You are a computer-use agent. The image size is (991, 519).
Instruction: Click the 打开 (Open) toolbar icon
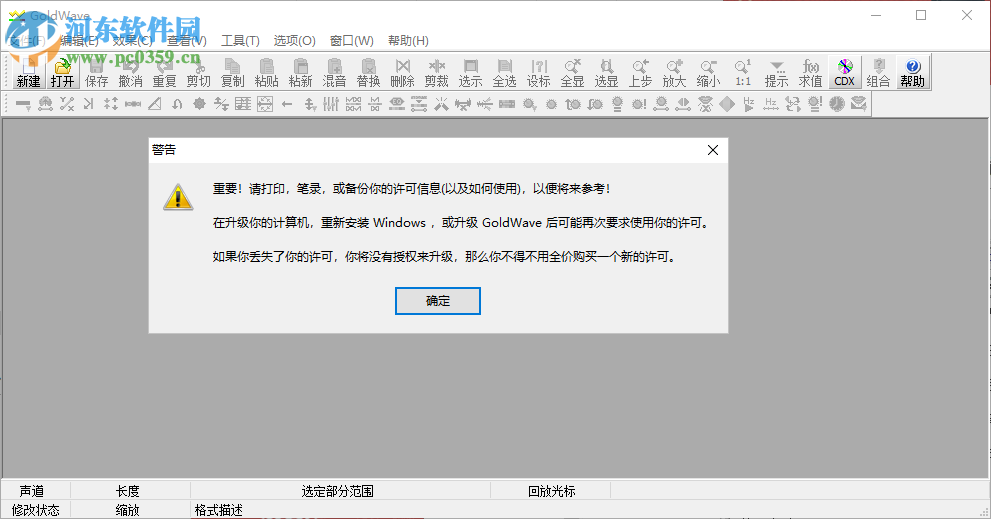click(x=63, y=72)
